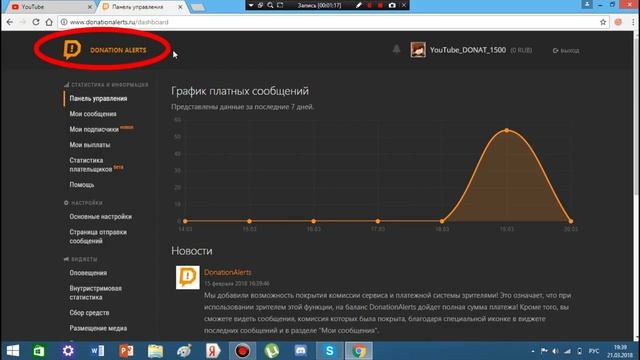Open Основные настройки settings
This screenshot has width=640, height=360.
point(100,216)
